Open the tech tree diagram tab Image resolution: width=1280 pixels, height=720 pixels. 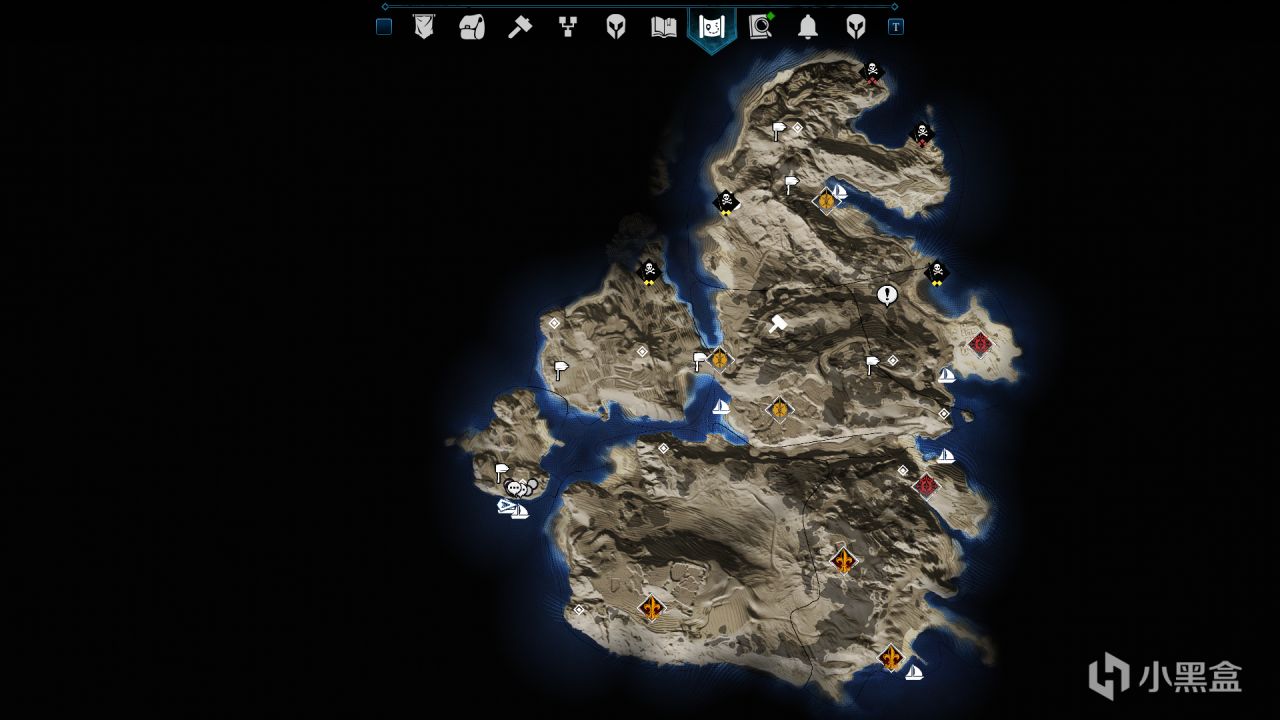tap(568, 27)
